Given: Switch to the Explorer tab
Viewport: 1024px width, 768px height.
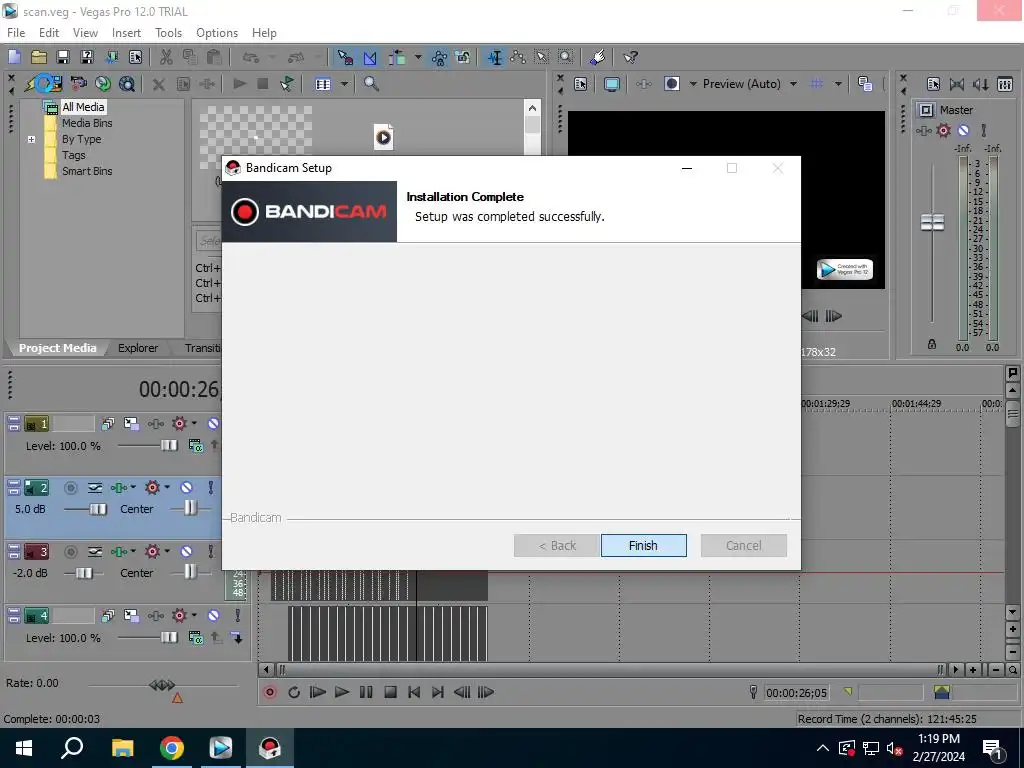Looking at the screenshot, I should click(x=138, y=348).
